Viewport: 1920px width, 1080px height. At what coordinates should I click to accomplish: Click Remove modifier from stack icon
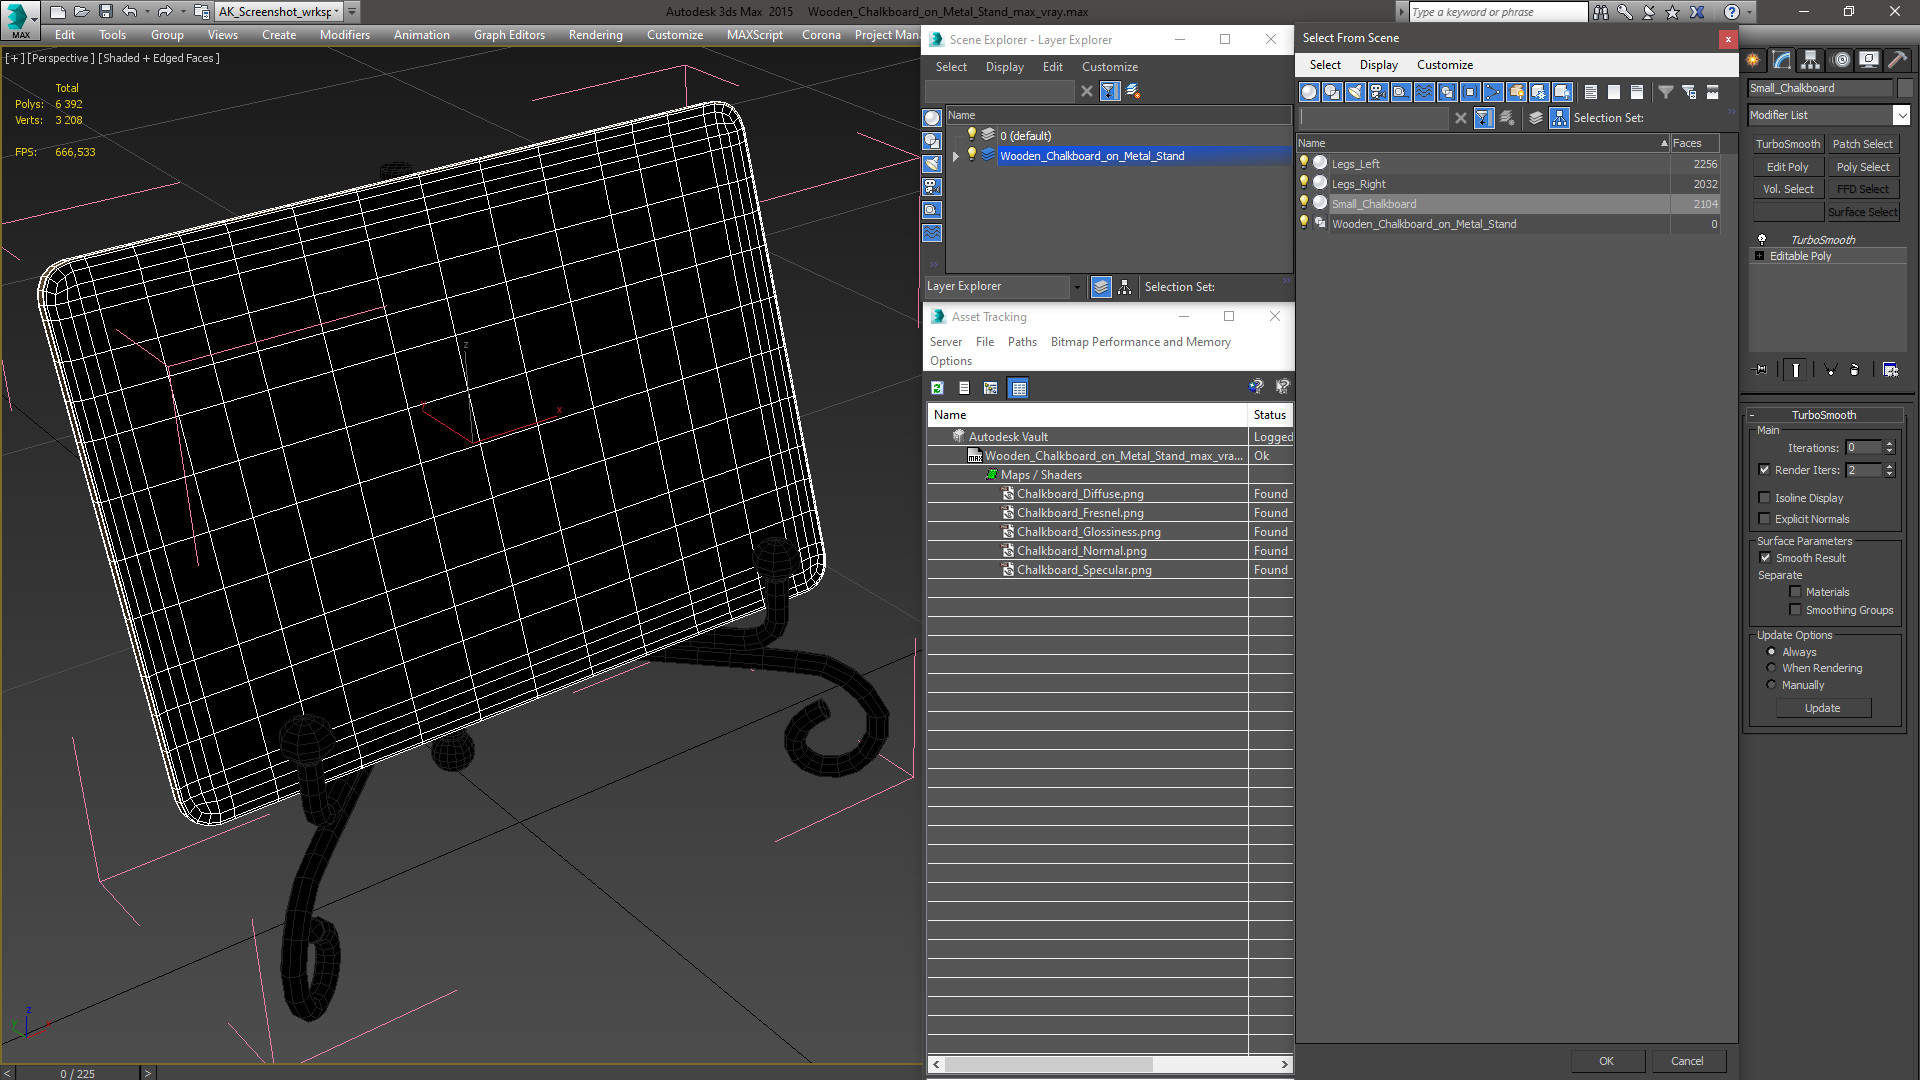[1855, 370]
